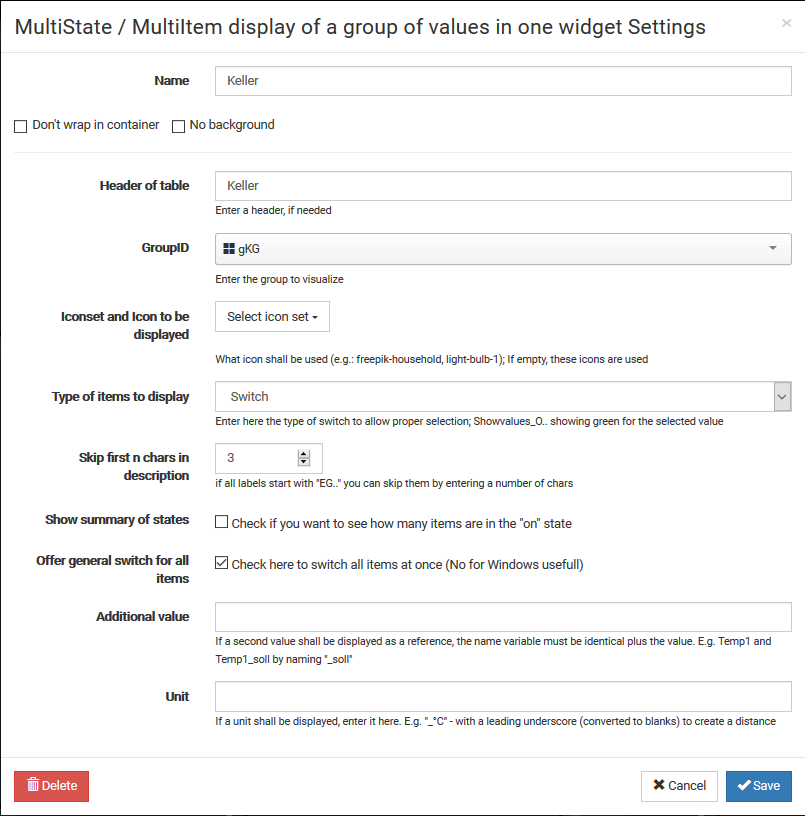Expand the Type of items to display list
Viewport: 805px width, 816px height.
point(782,396)
